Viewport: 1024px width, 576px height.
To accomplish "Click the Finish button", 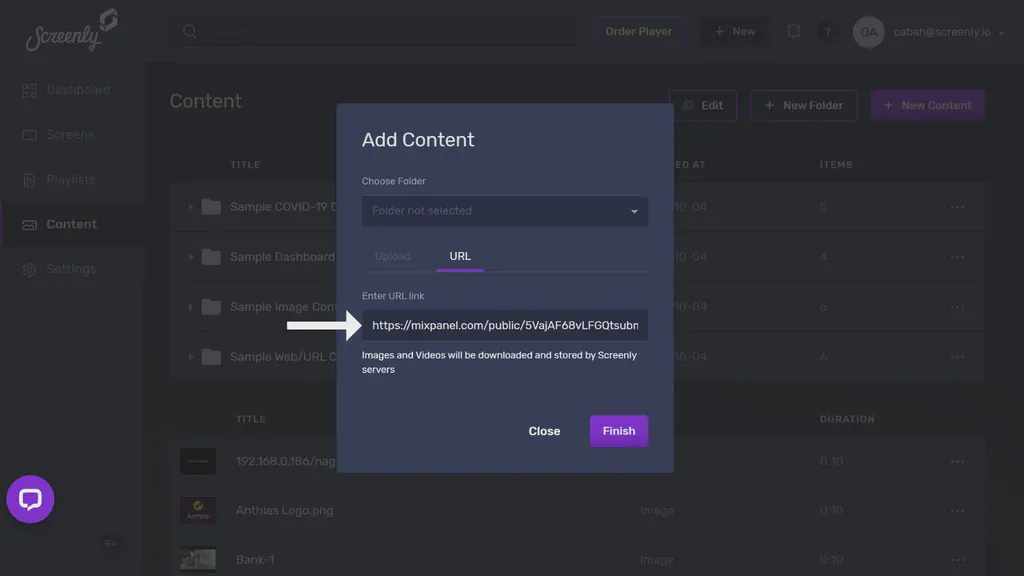I will point(618,431).
